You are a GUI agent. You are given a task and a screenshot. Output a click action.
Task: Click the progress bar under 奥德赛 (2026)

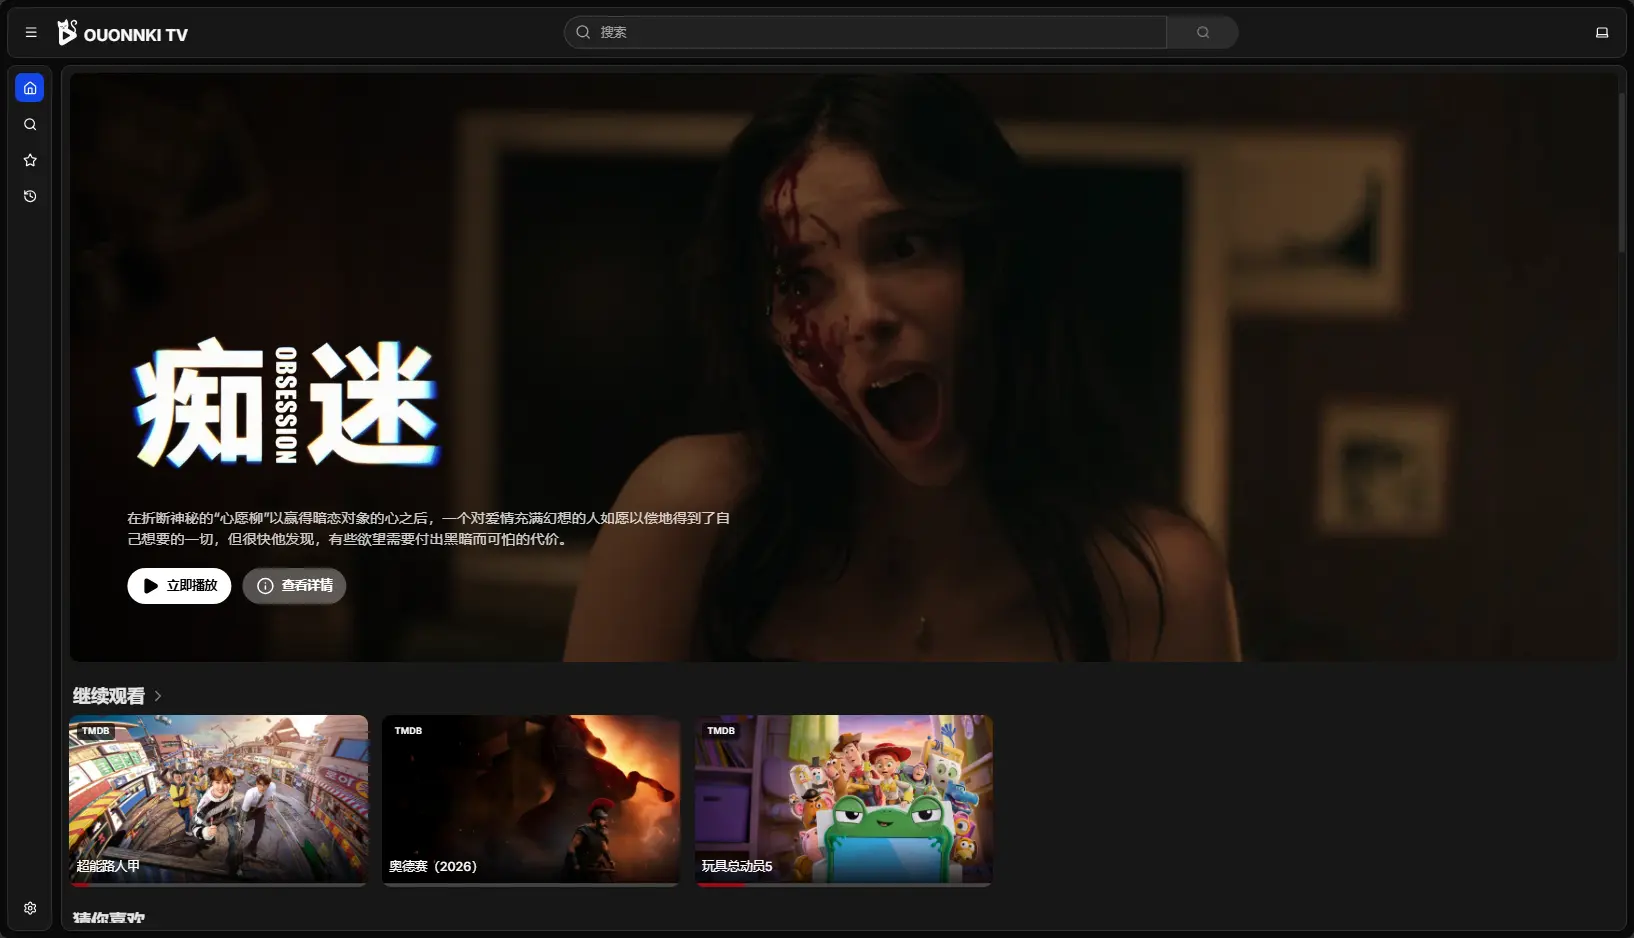531,885
